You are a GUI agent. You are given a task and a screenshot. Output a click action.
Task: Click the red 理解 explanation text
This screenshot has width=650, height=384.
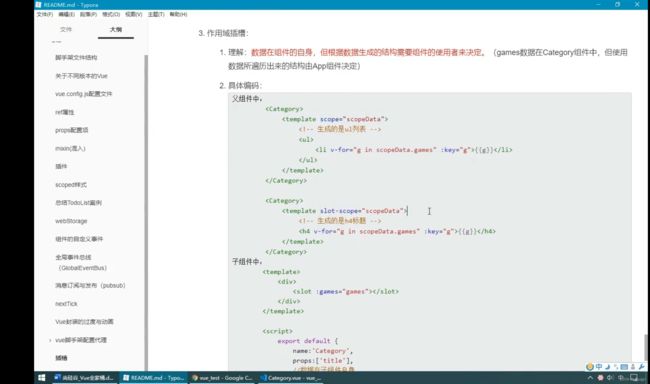pos(368,52)
